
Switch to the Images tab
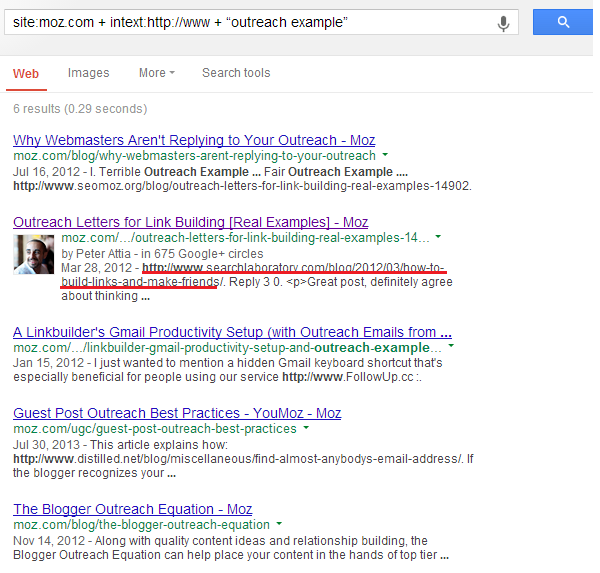click(88, 73)
